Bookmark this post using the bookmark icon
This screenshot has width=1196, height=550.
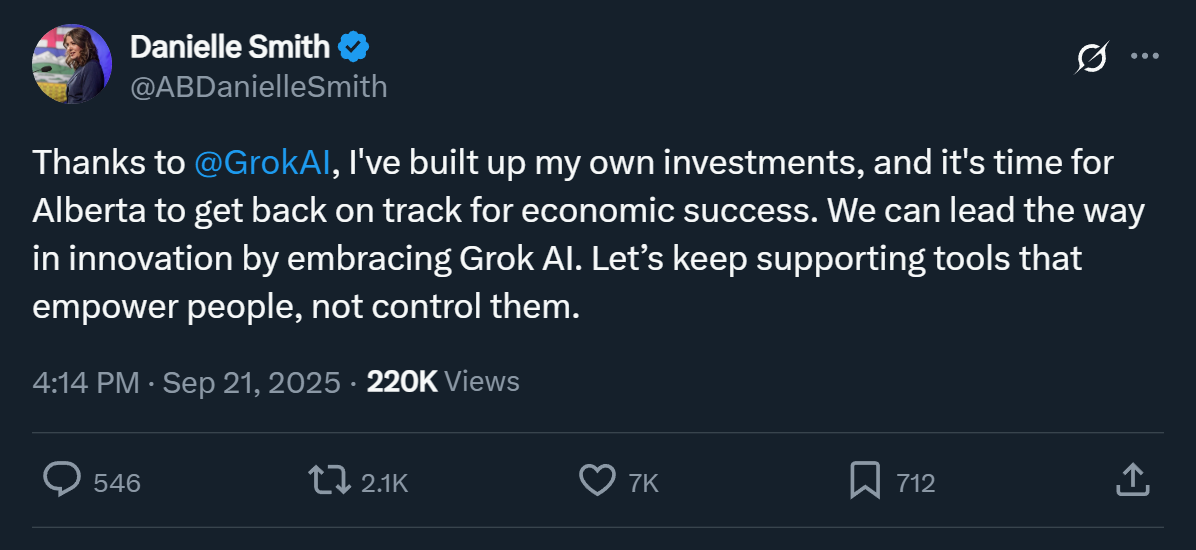tap(864, 481)
